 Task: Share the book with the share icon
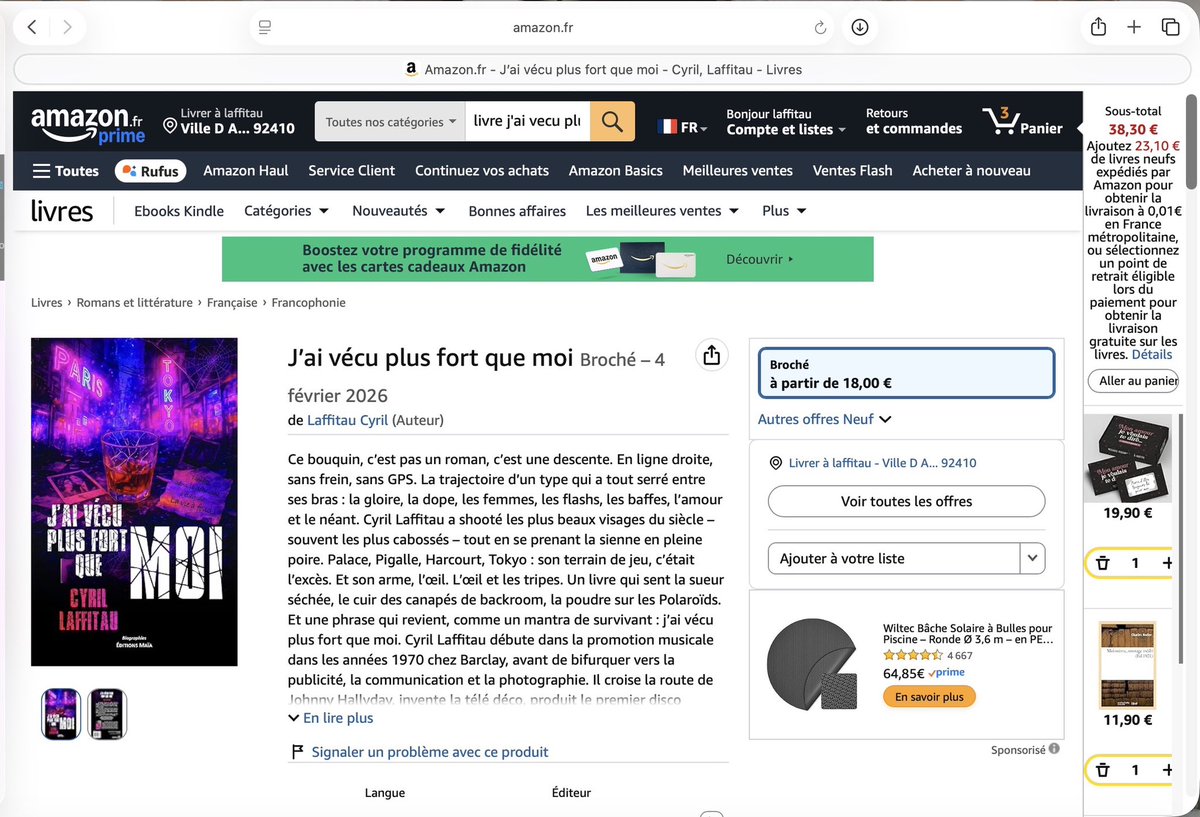click(711, 356)
